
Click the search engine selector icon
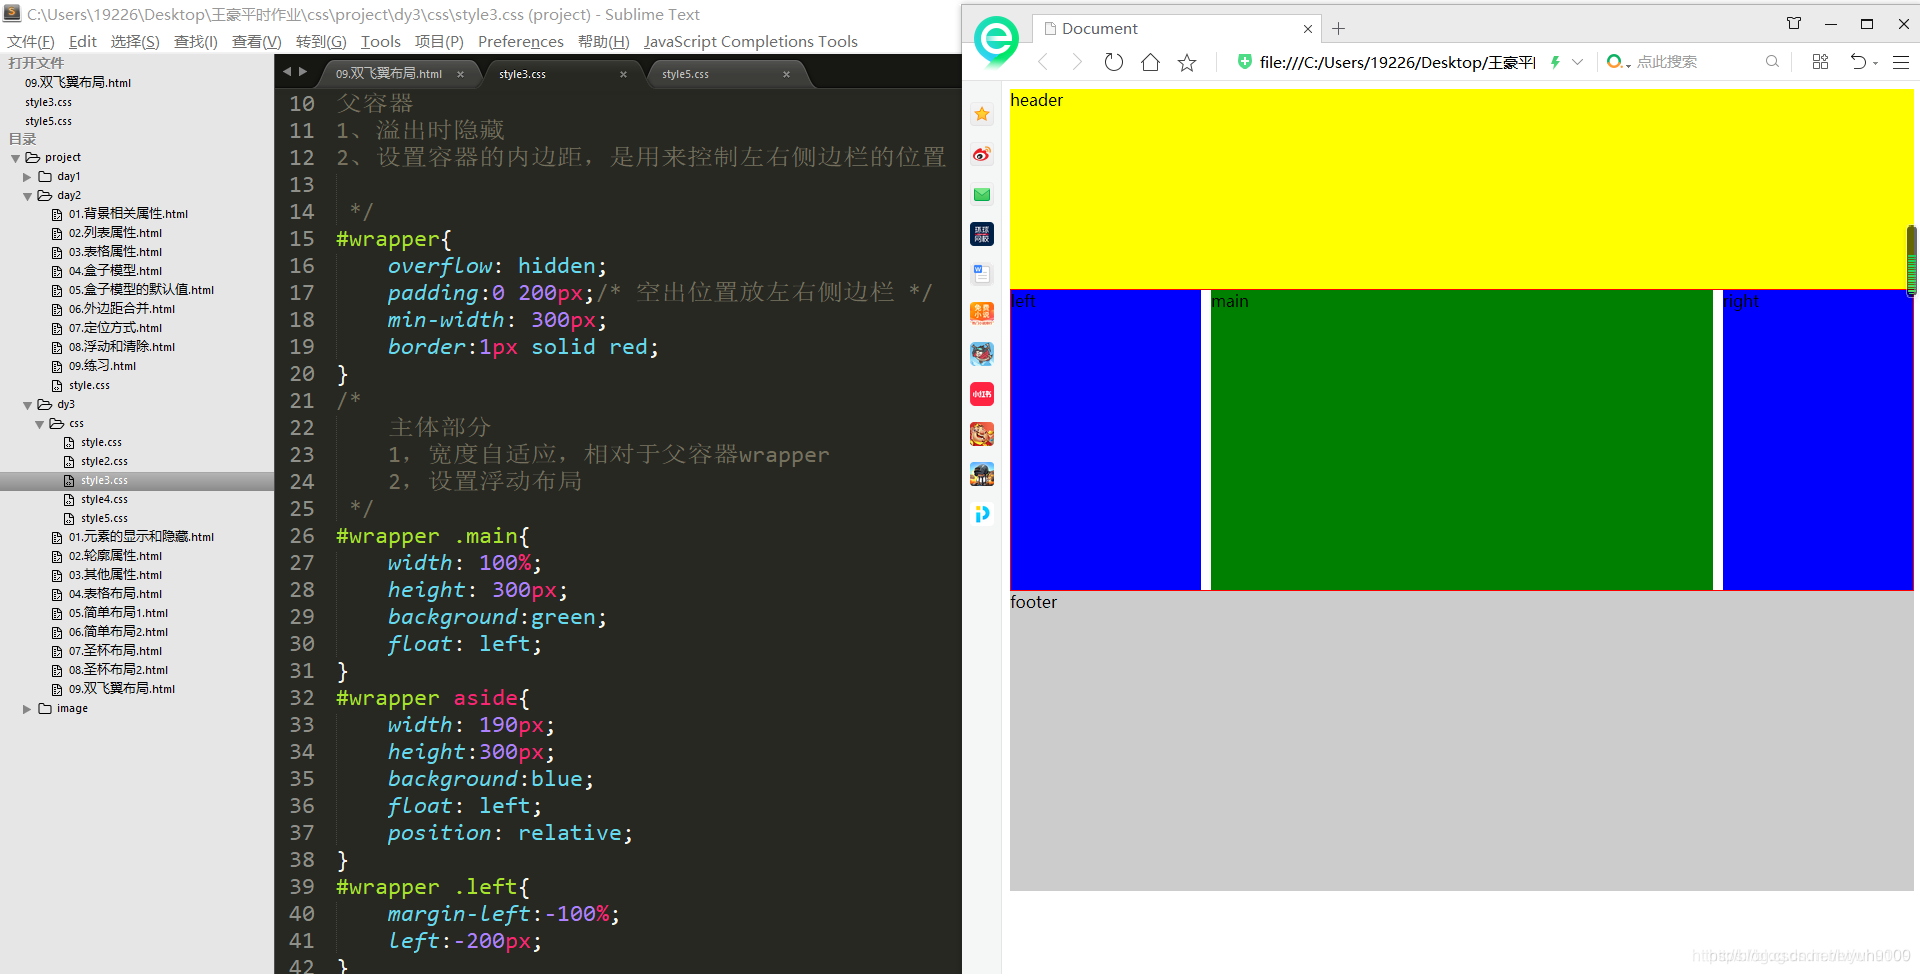pyautogui.click(x=1617, y=62)
